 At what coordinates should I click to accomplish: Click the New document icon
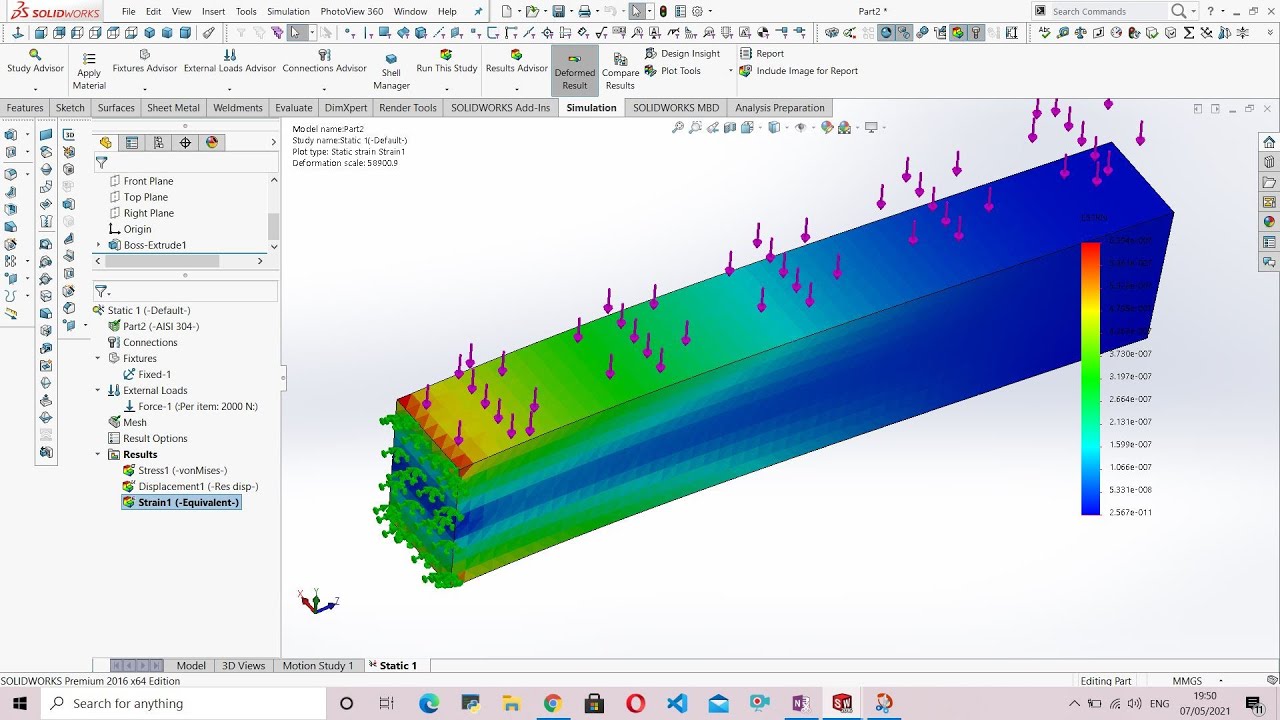coord(507,12)
